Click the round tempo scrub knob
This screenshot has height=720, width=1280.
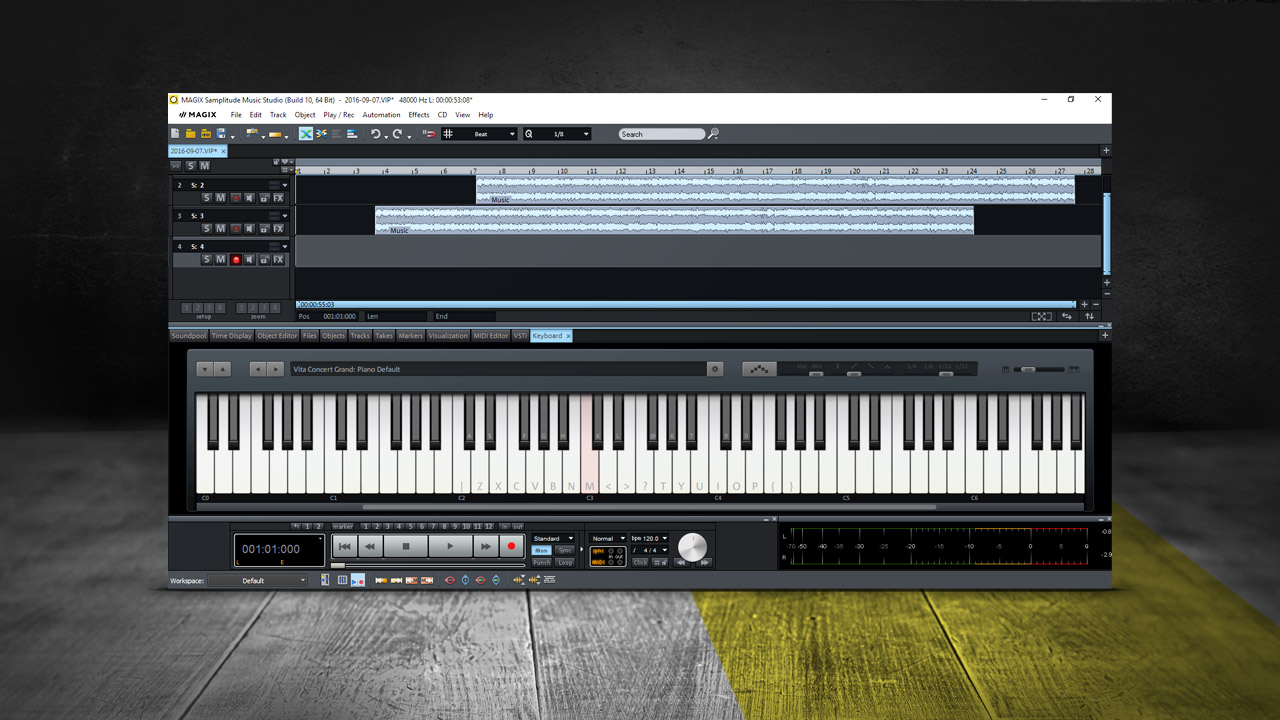692,547
